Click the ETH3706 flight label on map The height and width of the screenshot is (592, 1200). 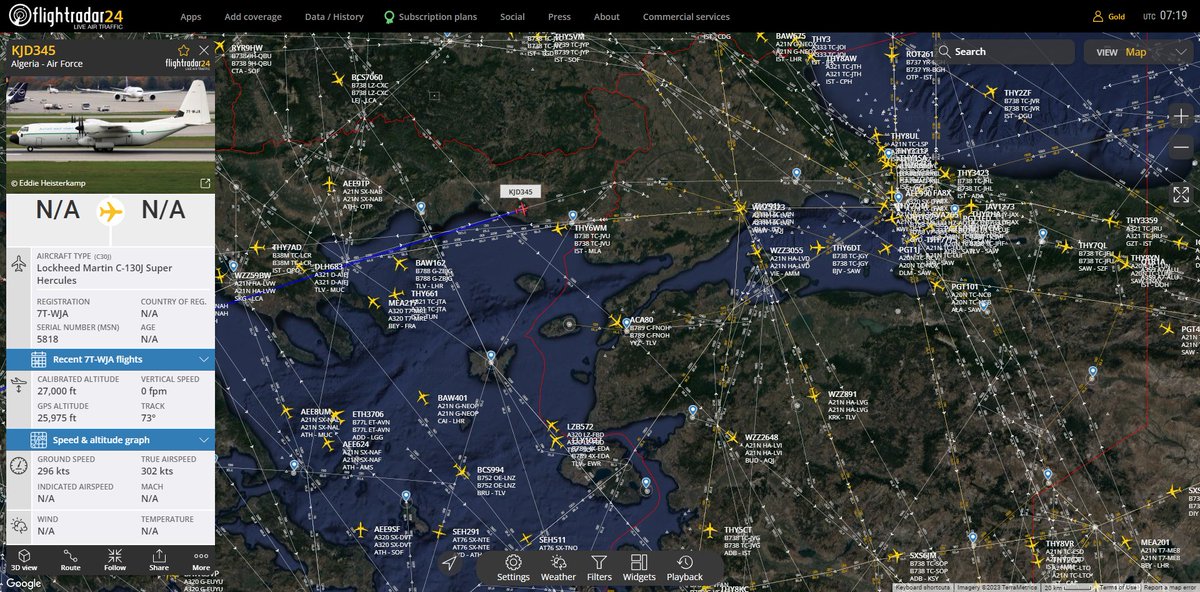(368, 414)
